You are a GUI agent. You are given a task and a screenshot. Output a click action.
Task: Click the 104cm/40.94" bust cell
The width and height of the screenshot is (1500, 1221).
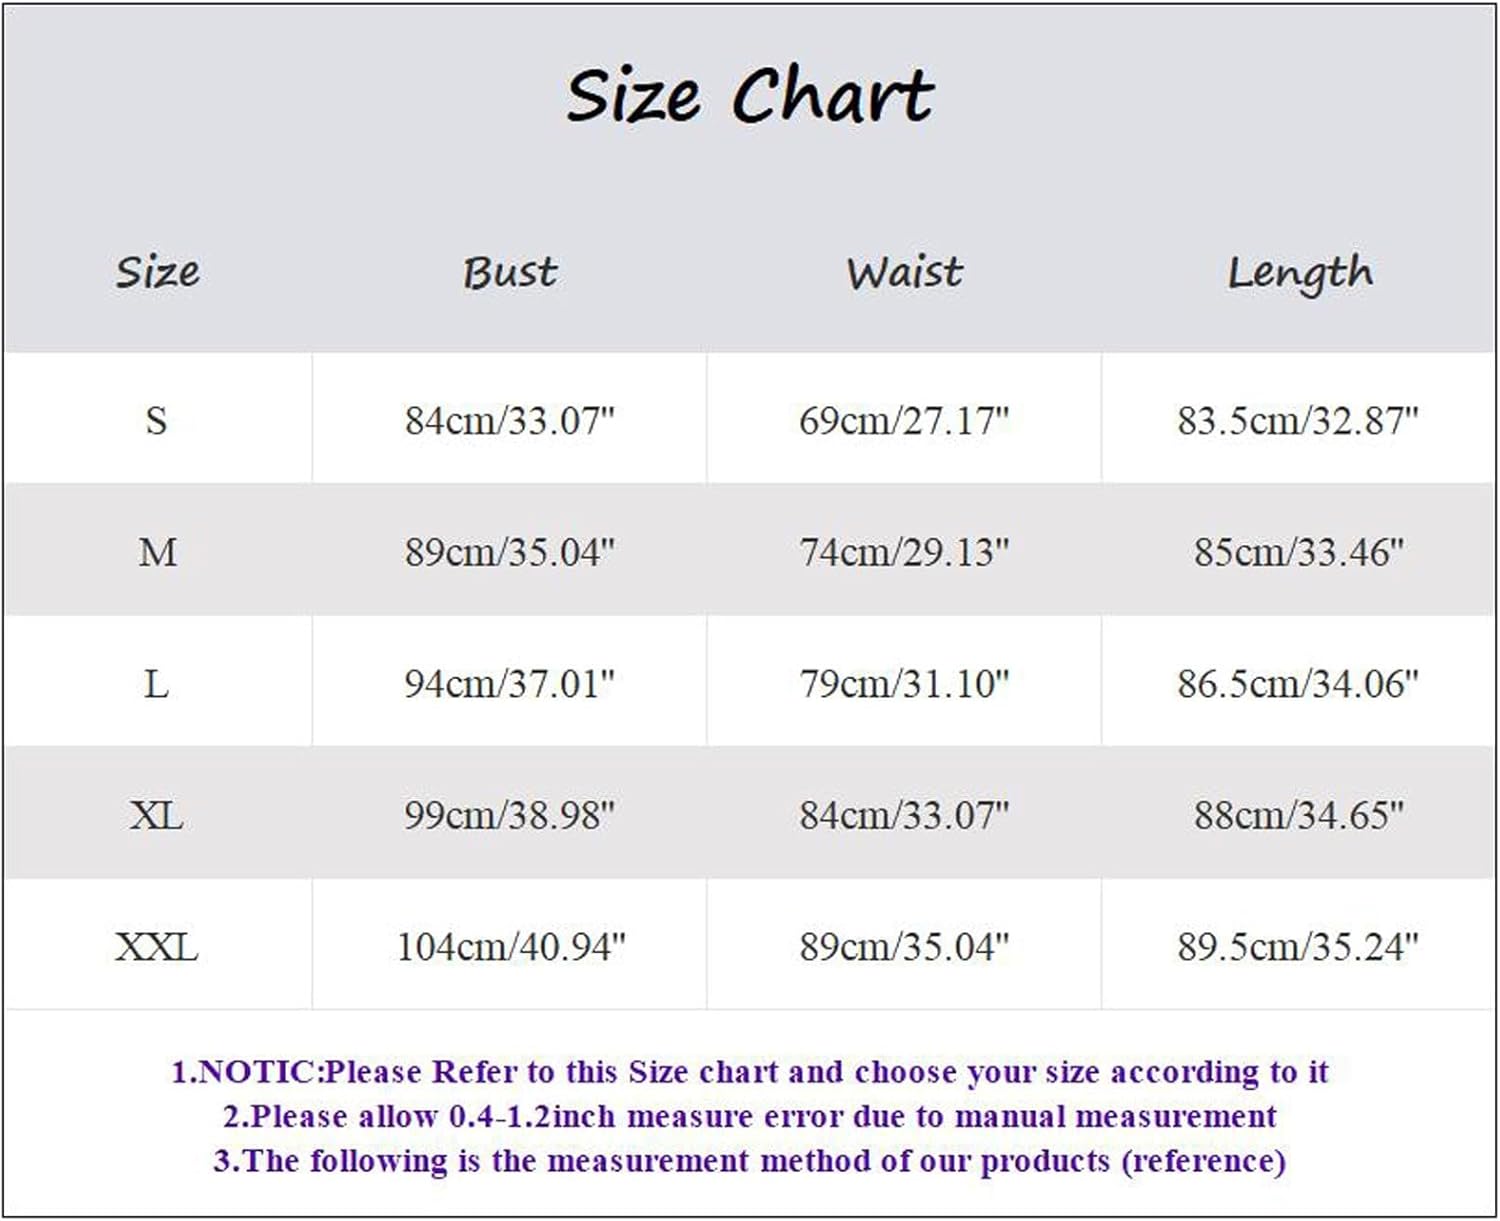511,947
